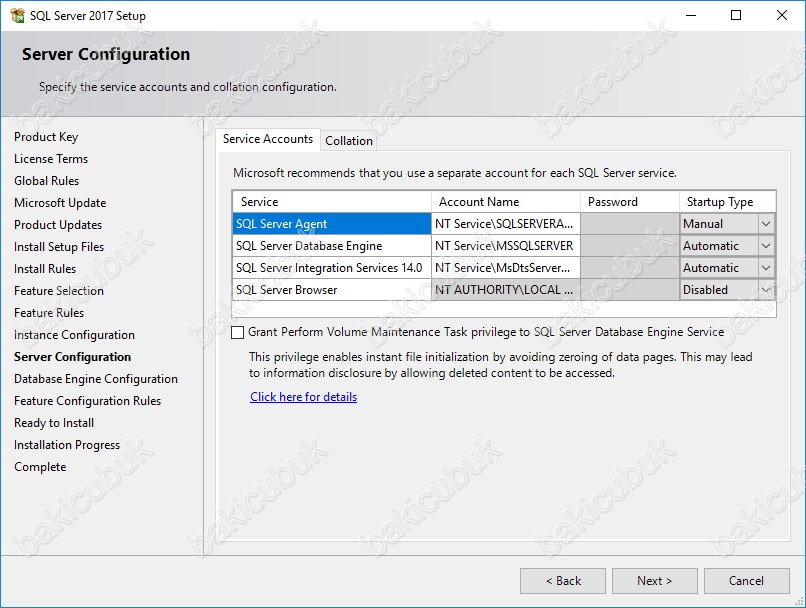Click Install Setup Files step in sidebar
The height and width of the screenshot is (608, 806).
(x=59, y=247)
